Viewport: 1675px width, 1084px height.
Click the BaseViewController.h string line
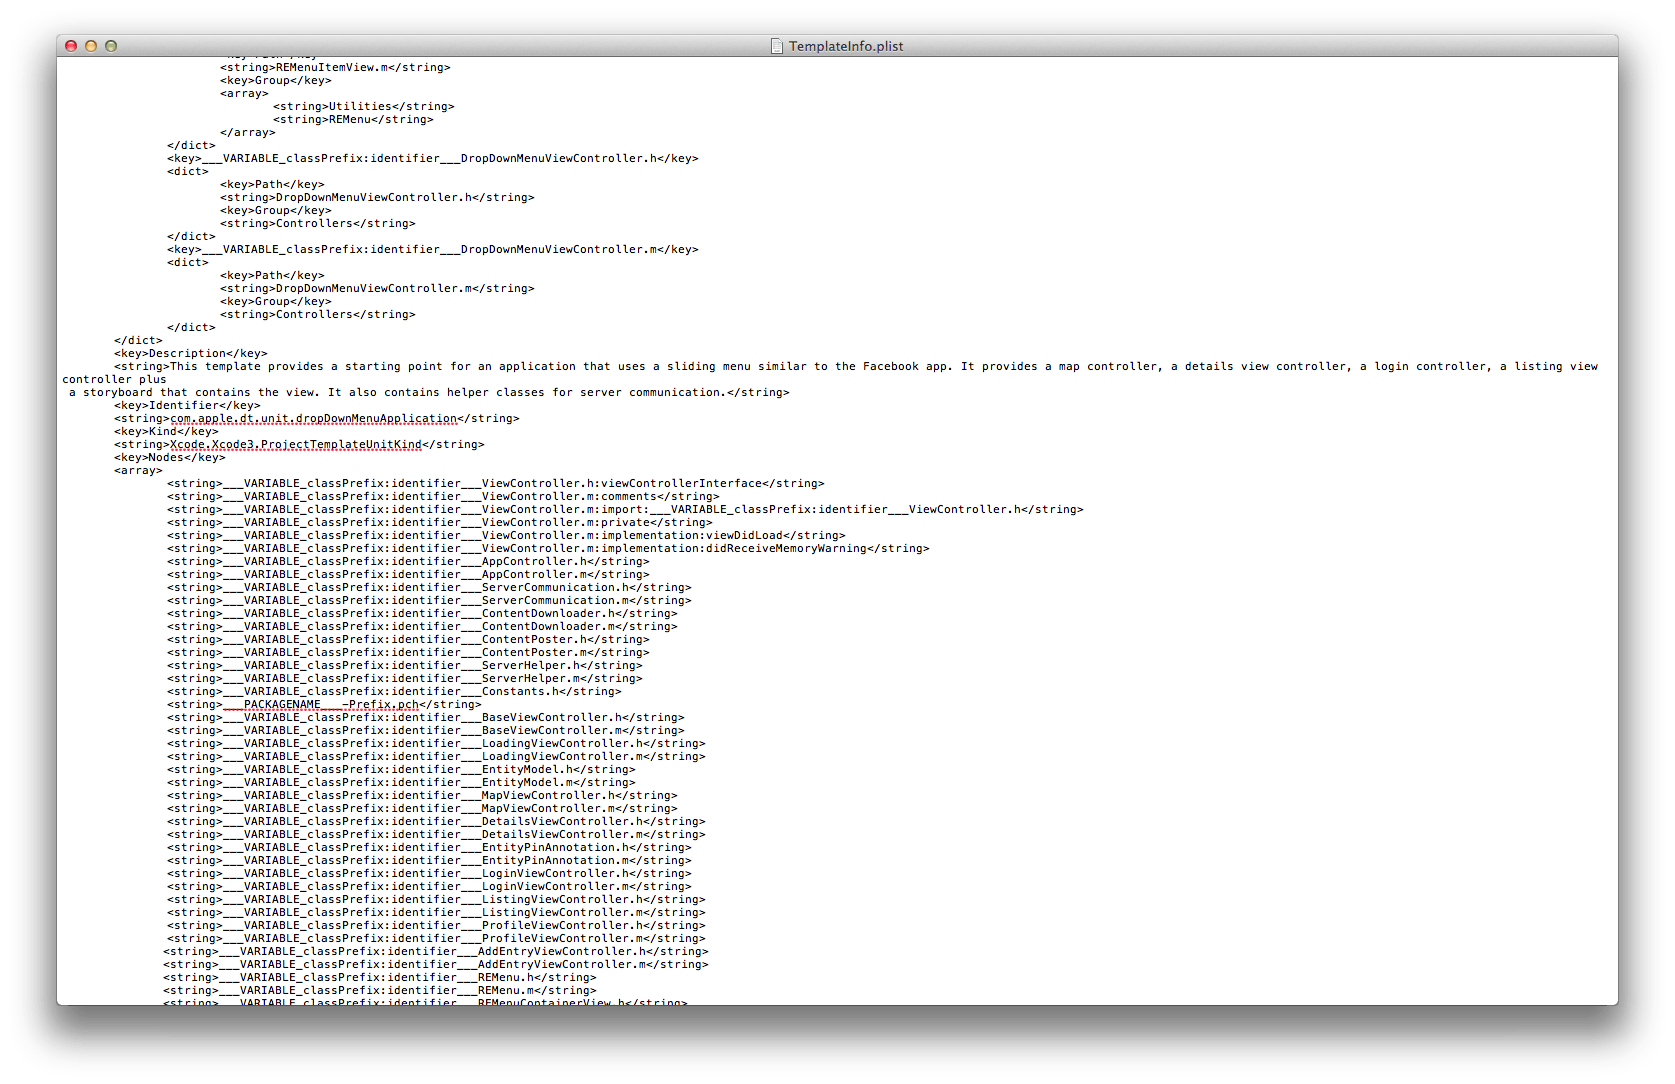click(426, 717)
